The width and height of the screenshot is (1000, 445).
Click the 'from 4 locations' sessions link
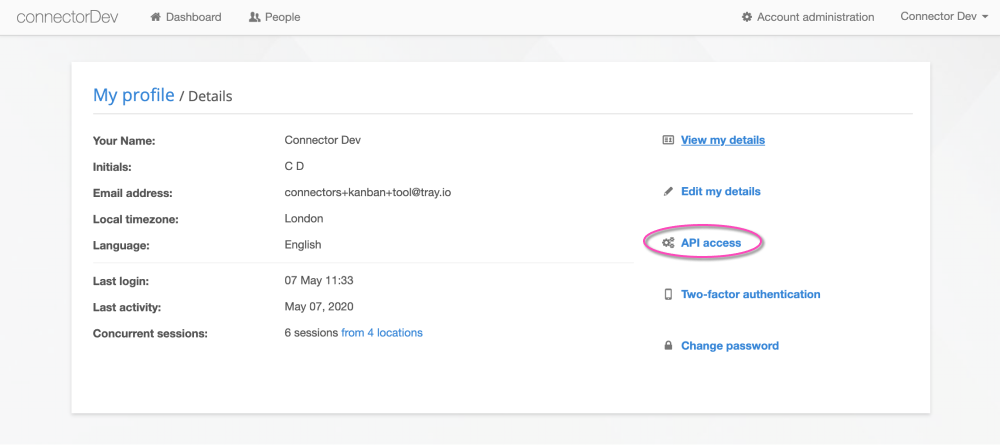[381, 333]
